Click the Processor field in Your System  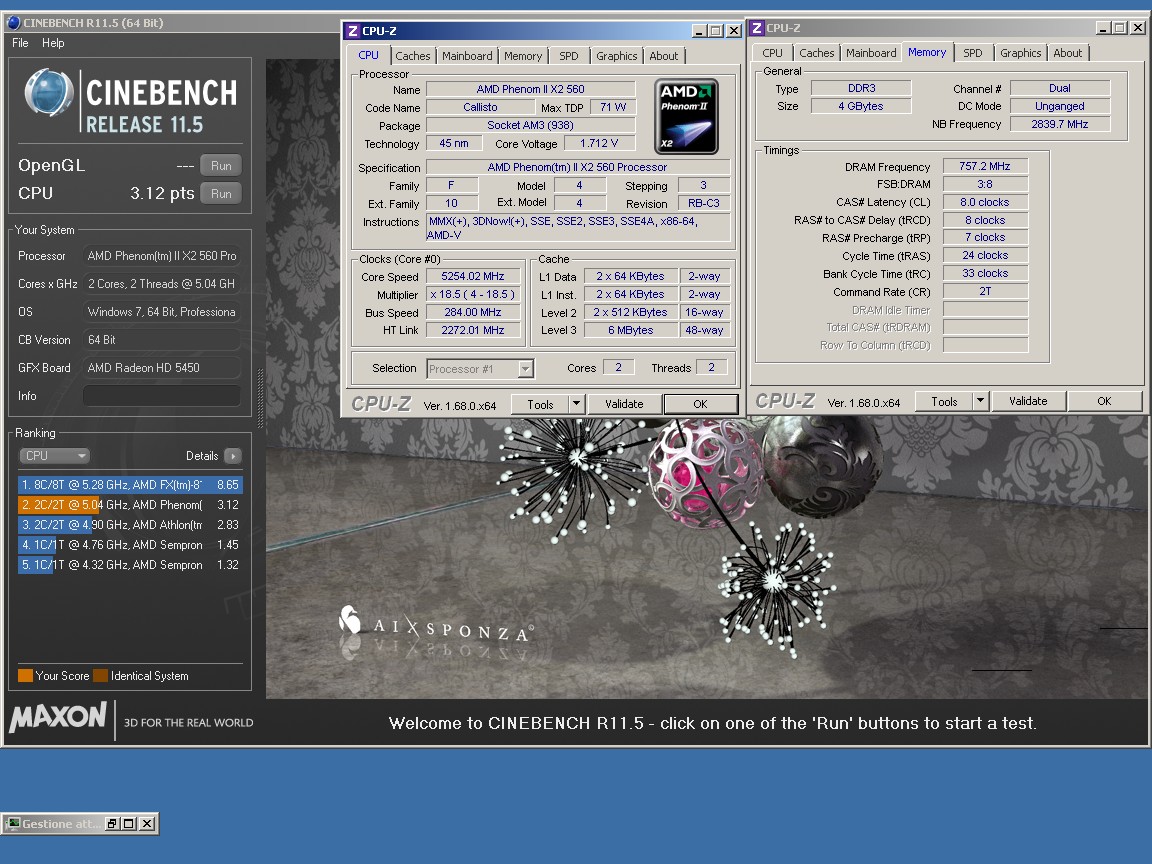(x=162, y=256)
